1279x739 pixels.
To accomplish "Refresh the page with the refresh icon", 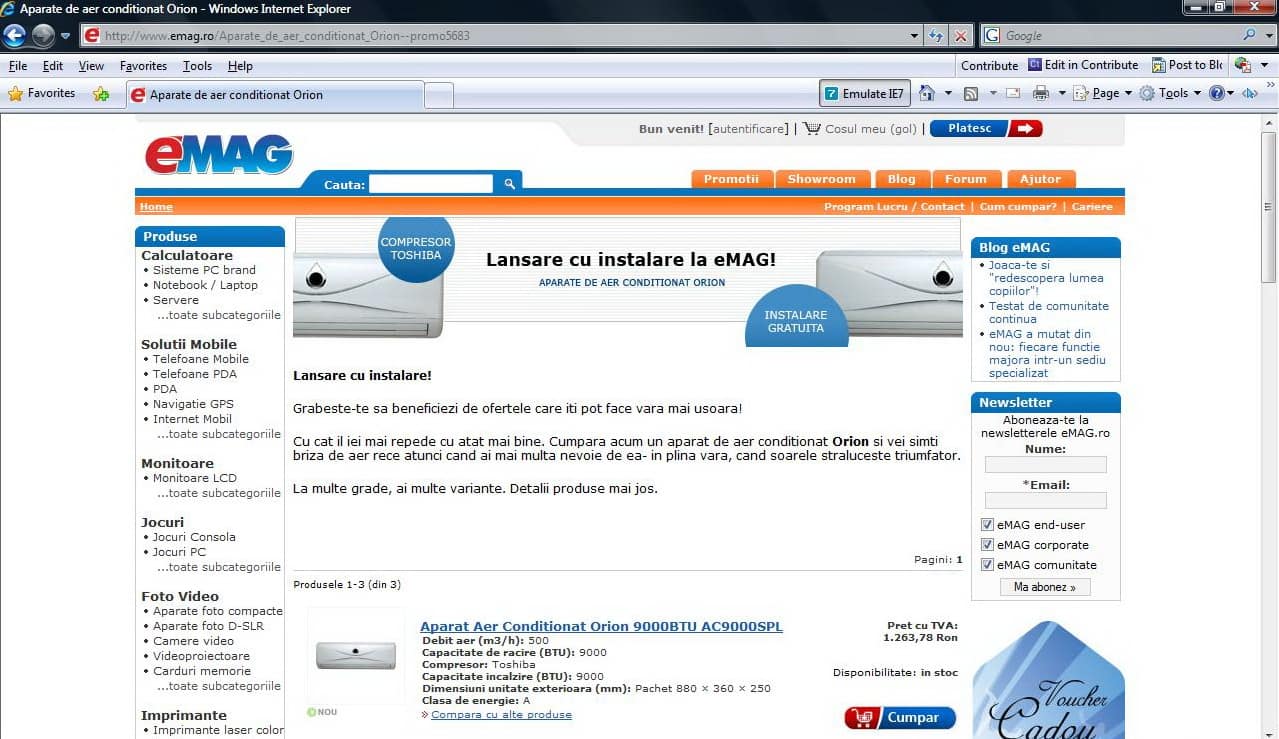I will tap(936, 36).
